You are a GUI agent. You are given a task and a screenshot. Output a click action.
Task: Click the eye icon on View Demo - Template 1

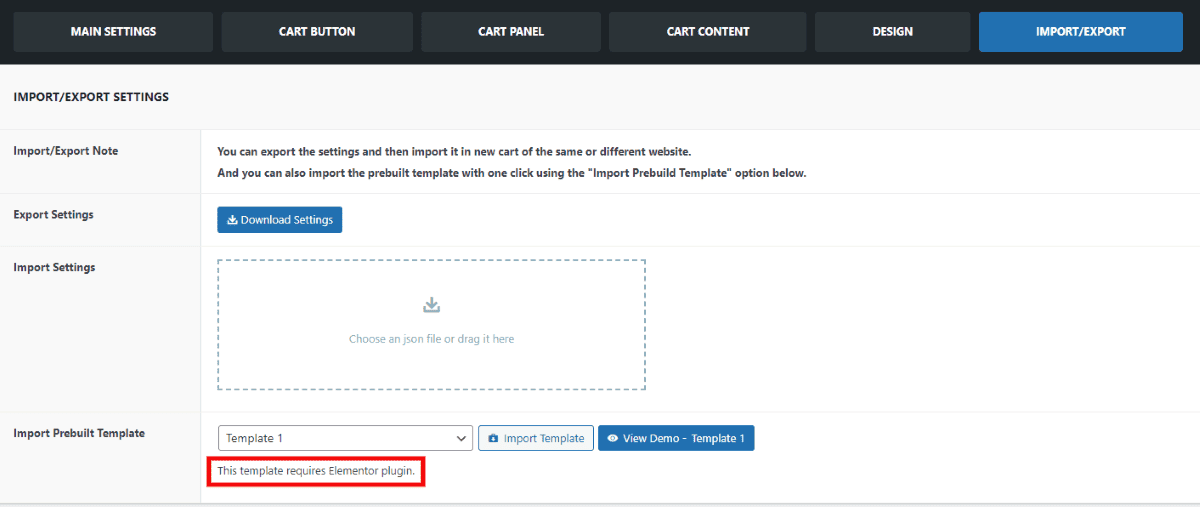(x=613, y=438)
